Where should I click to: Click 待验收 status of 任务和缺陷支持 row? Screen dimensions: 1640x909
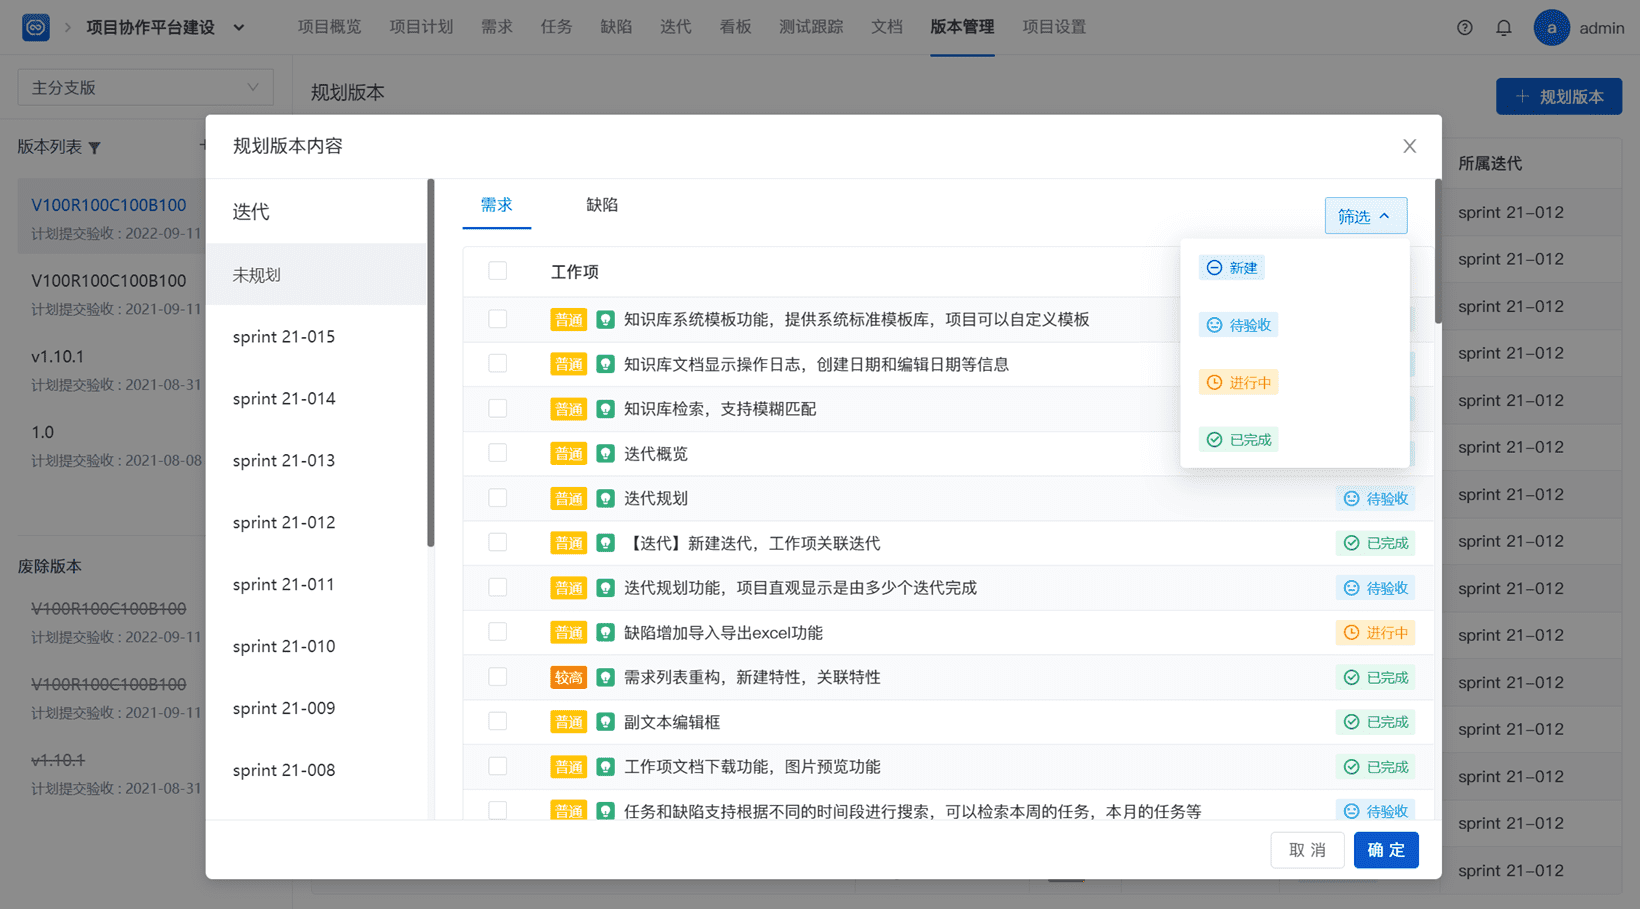click(x=1376, y=811)
